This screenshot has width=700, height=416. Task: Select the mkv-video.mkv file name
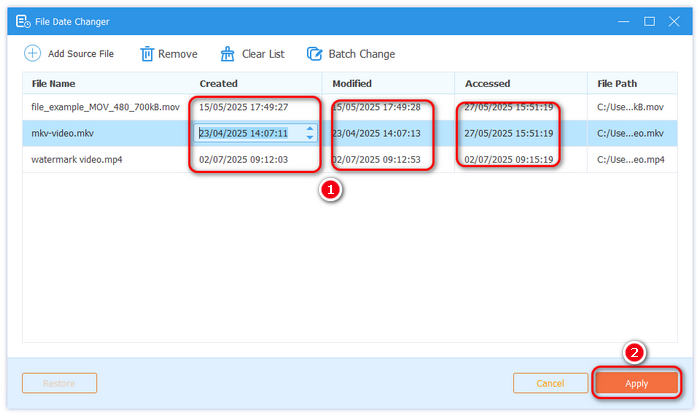[x=62, y=133]
